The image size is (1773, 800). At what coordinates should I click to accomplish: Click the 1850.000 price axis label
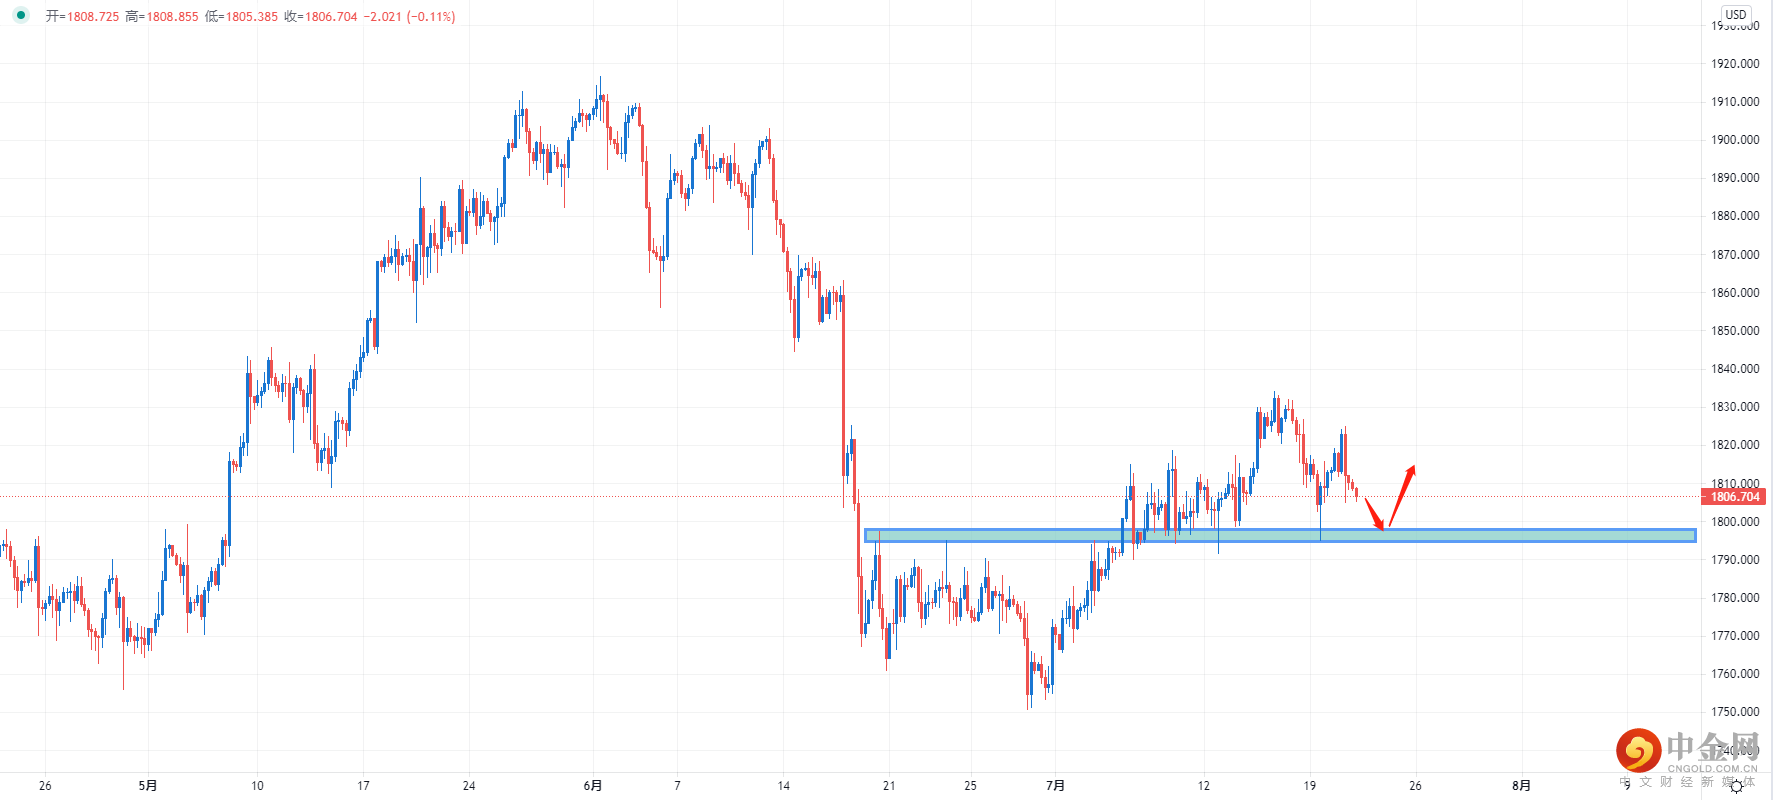(x=1735, y=331)
